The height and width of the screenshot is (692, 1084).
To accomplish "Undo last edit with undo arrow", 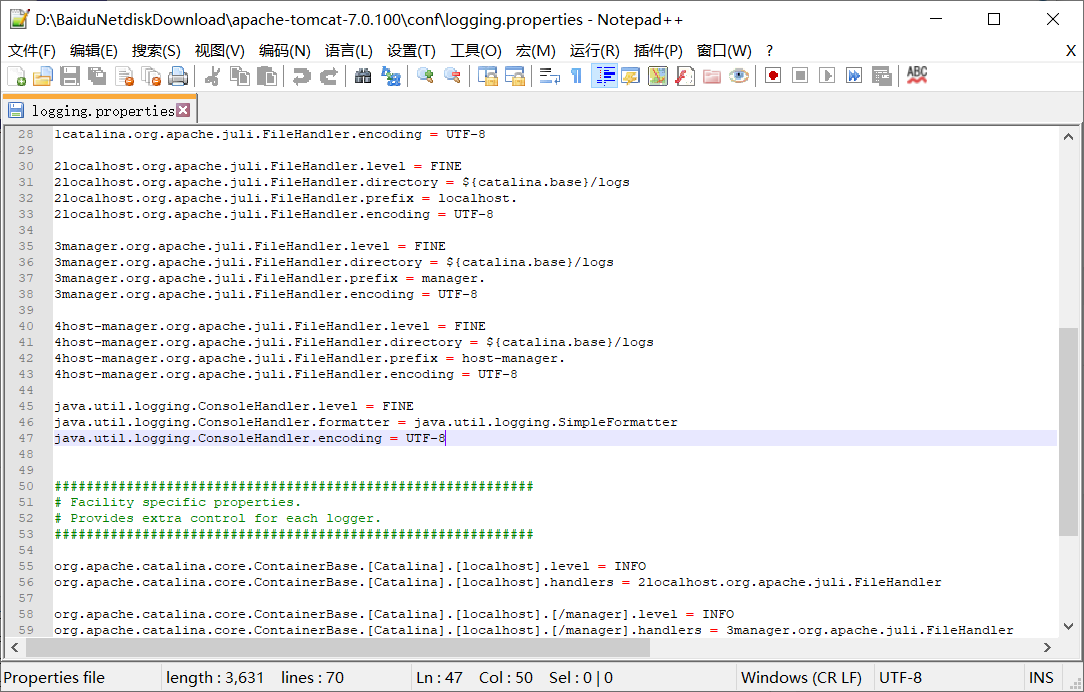I will pyautogui.click(x=301, y=76).
